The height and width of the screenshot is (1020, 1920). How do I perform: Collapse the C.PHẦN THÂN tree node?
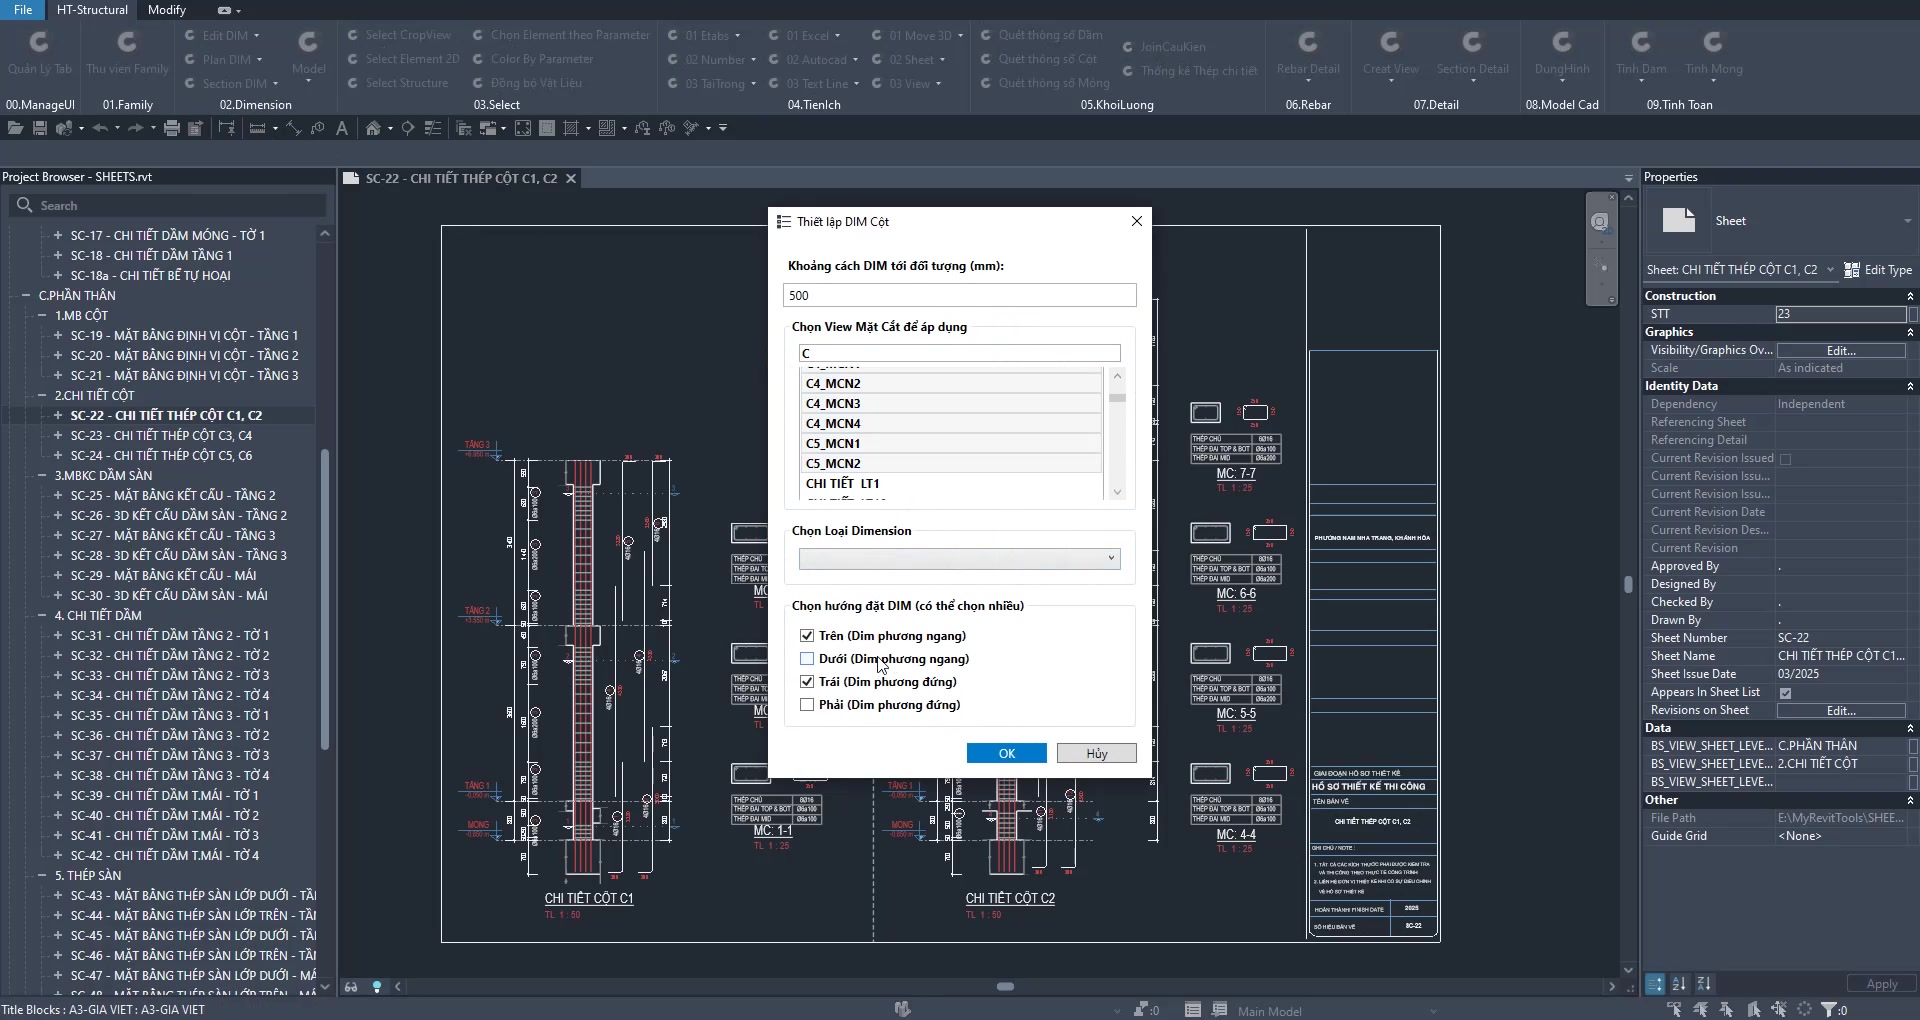click(26, 296)
